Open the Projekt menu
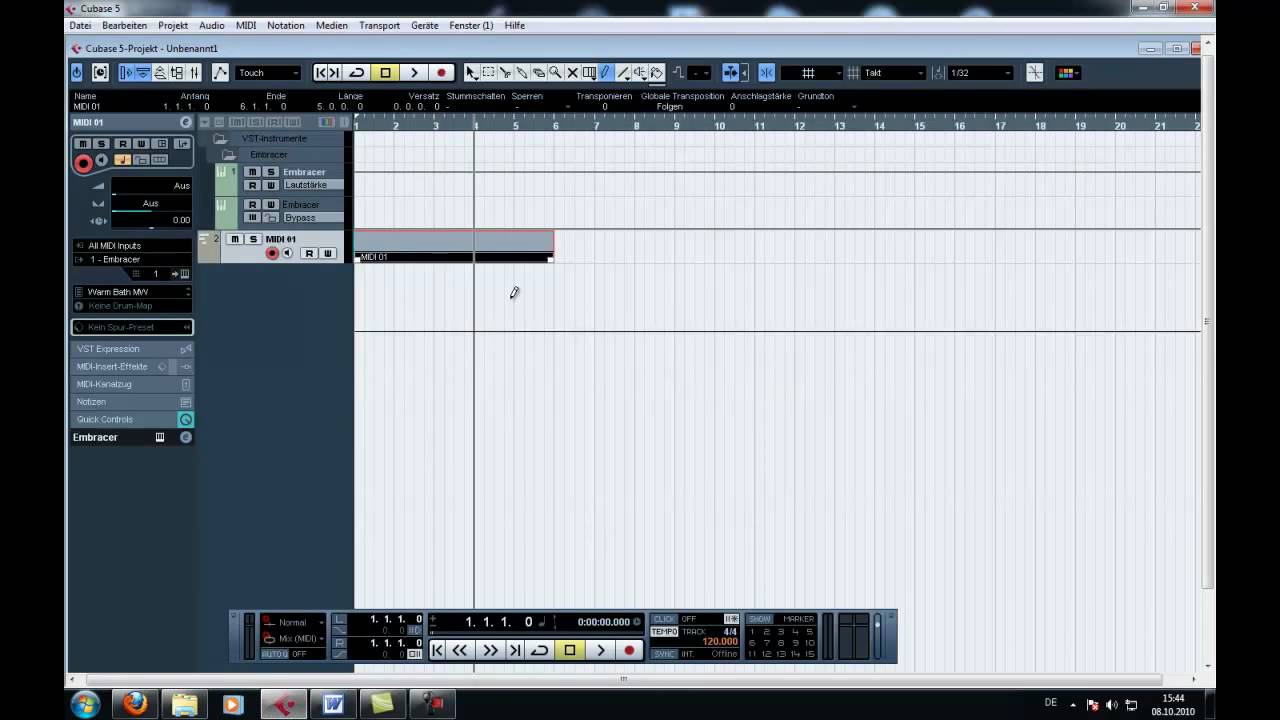The height and width of the screenshot is (720, 1280). (x=173, y=25)
